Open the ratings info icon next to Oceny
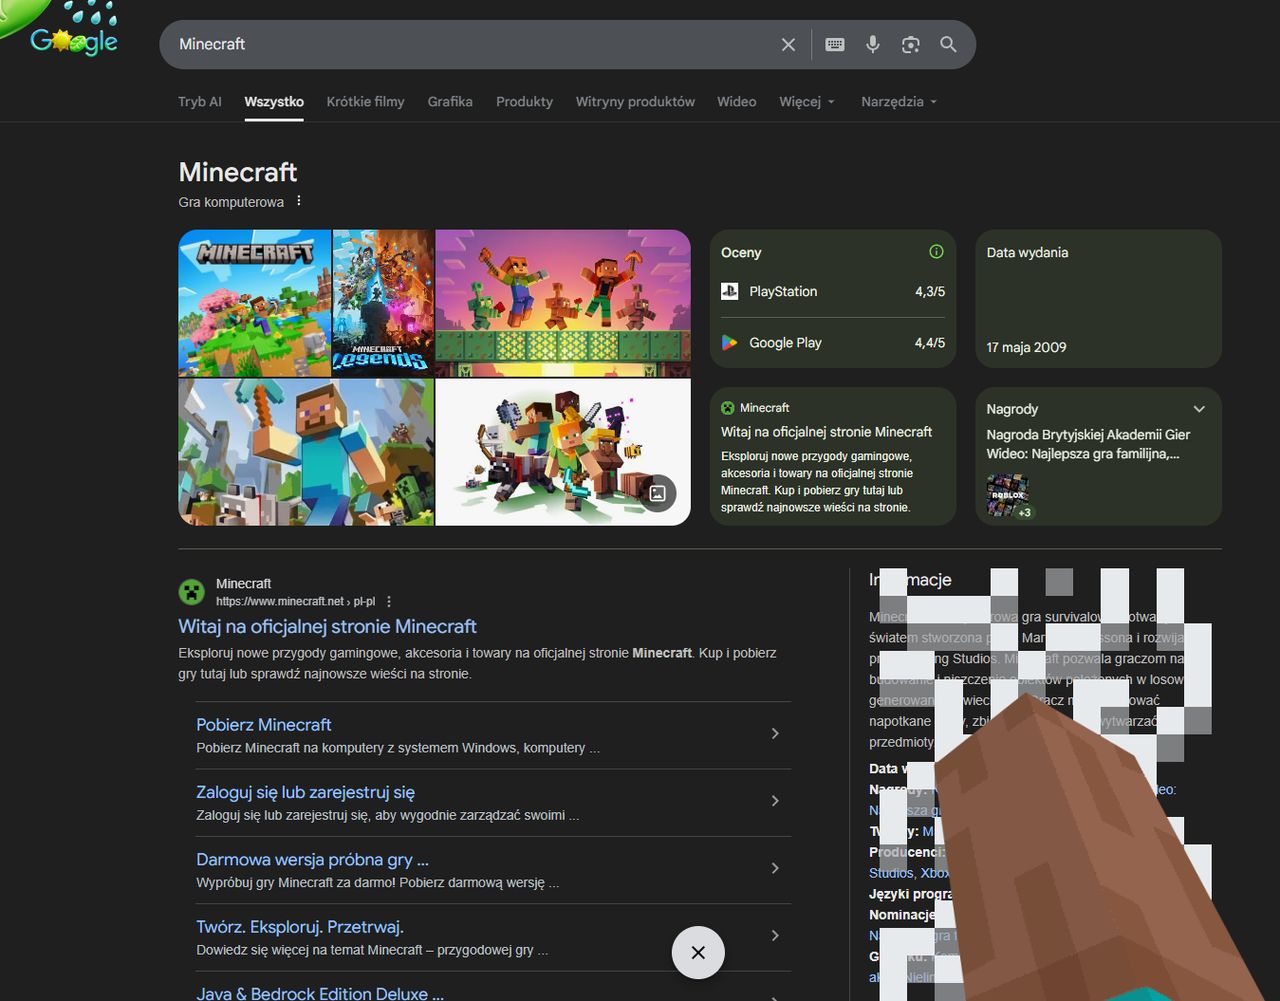 pos(936,252)
